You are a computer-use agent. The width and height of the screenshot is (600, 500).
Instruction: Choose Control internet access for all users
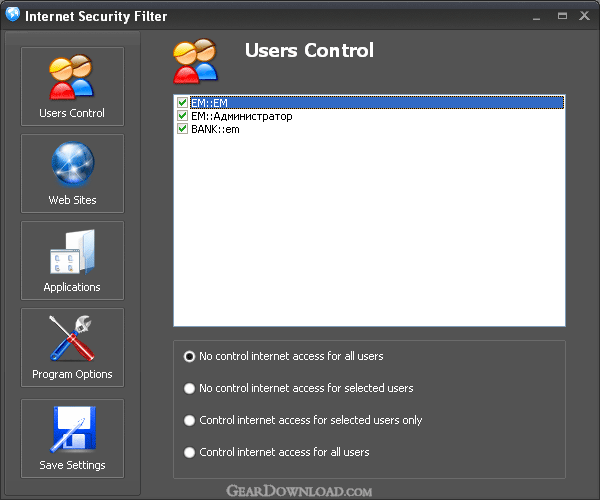click(x=189, y=453)
